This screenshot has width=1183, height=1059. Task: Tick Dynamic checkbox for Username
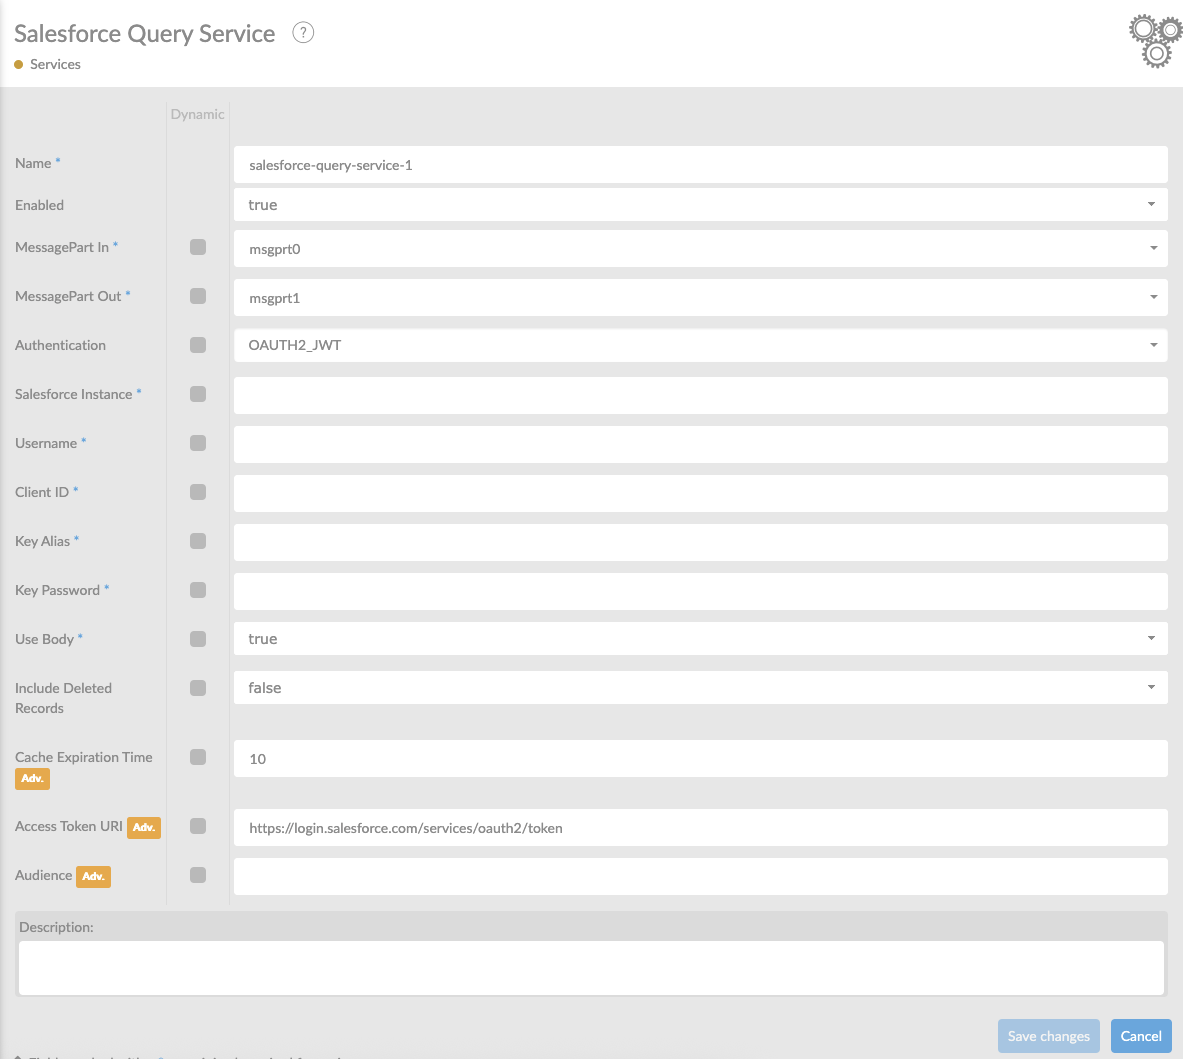click(198, 444)
